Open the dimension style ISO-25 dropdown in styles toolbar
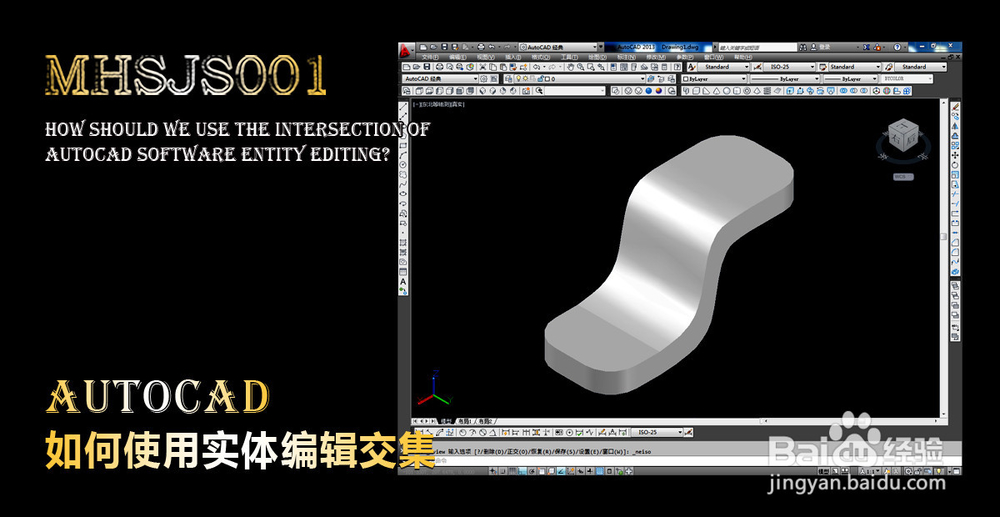 [790, 67]
